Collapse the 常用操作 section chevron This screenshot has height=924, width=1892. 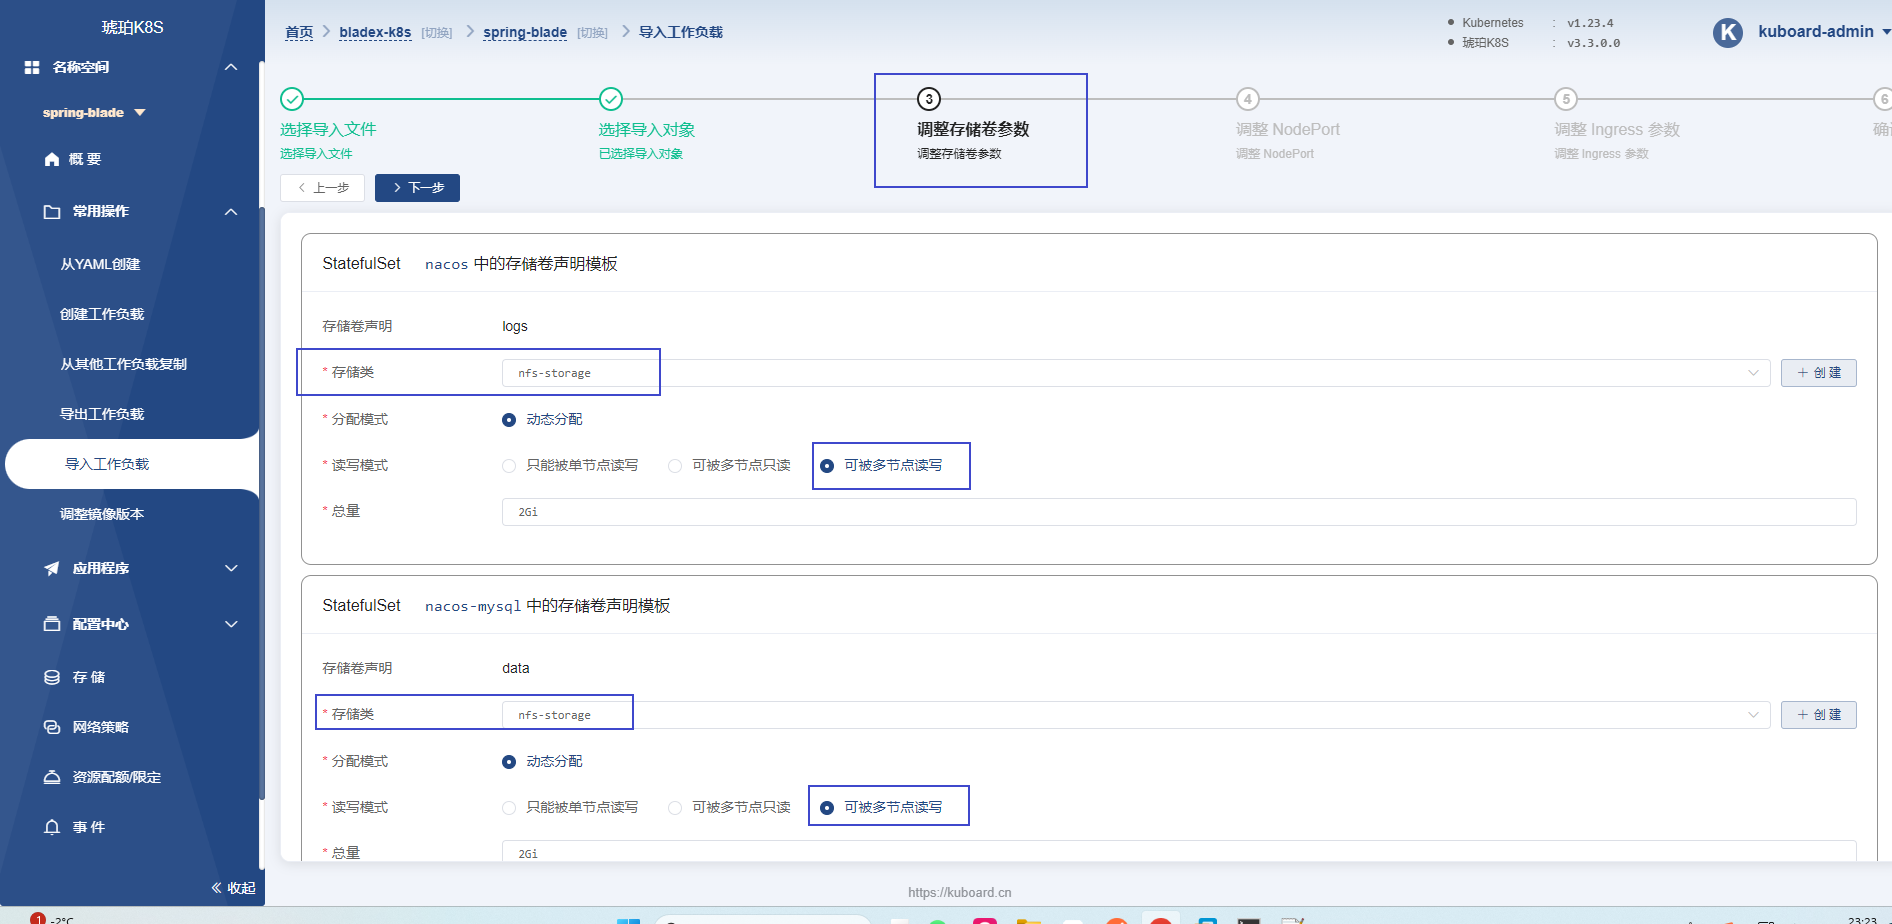pos(231,212)
